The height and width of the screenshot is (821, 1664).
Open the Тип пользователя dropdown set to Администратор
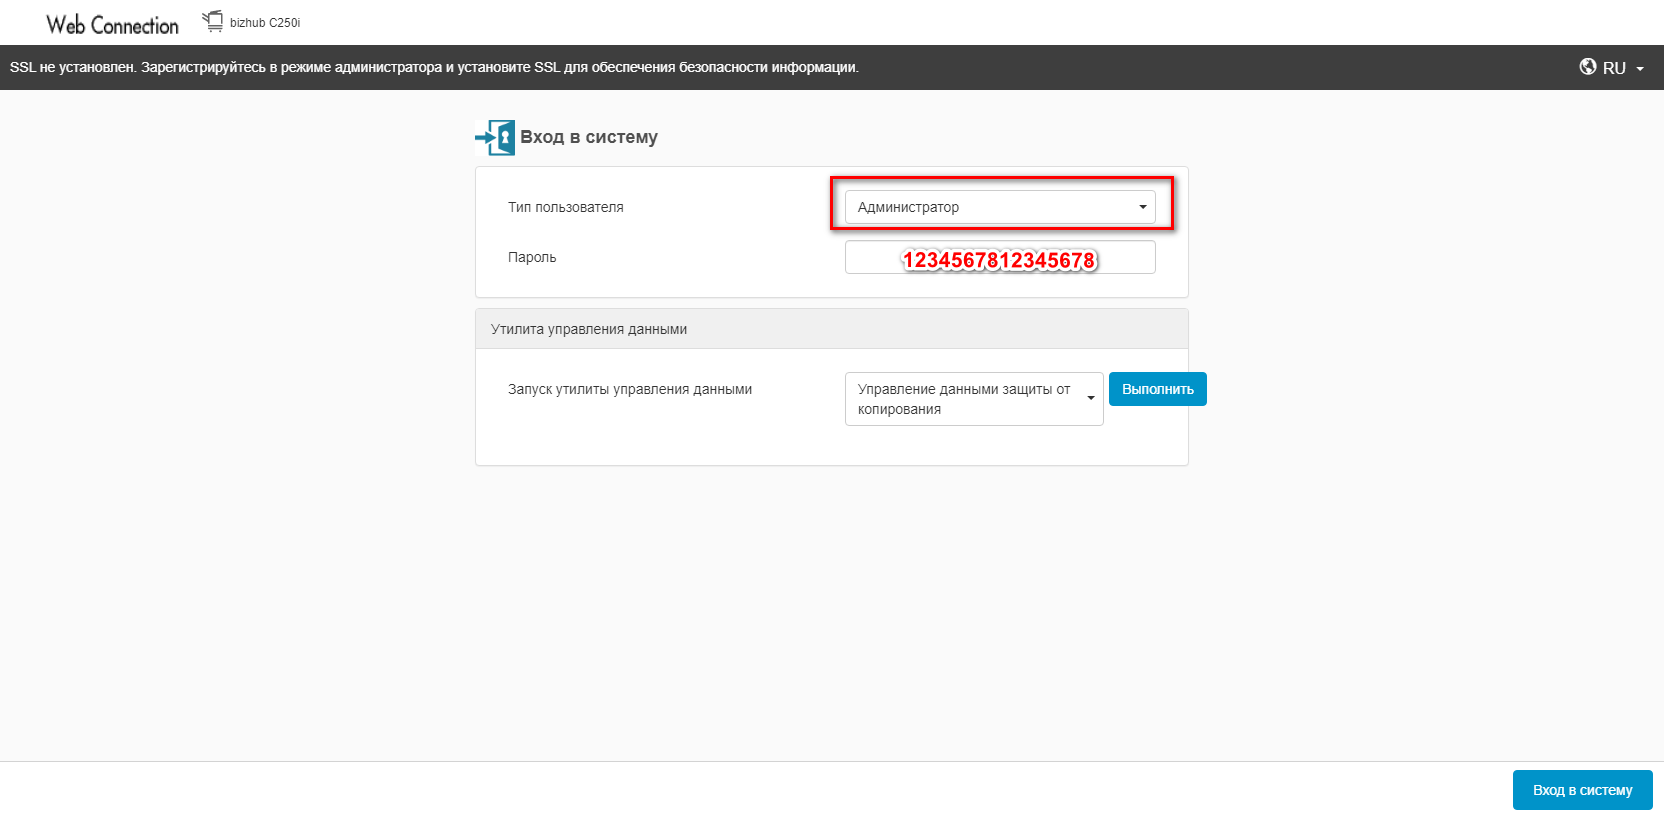click(x=1000, y=207)
